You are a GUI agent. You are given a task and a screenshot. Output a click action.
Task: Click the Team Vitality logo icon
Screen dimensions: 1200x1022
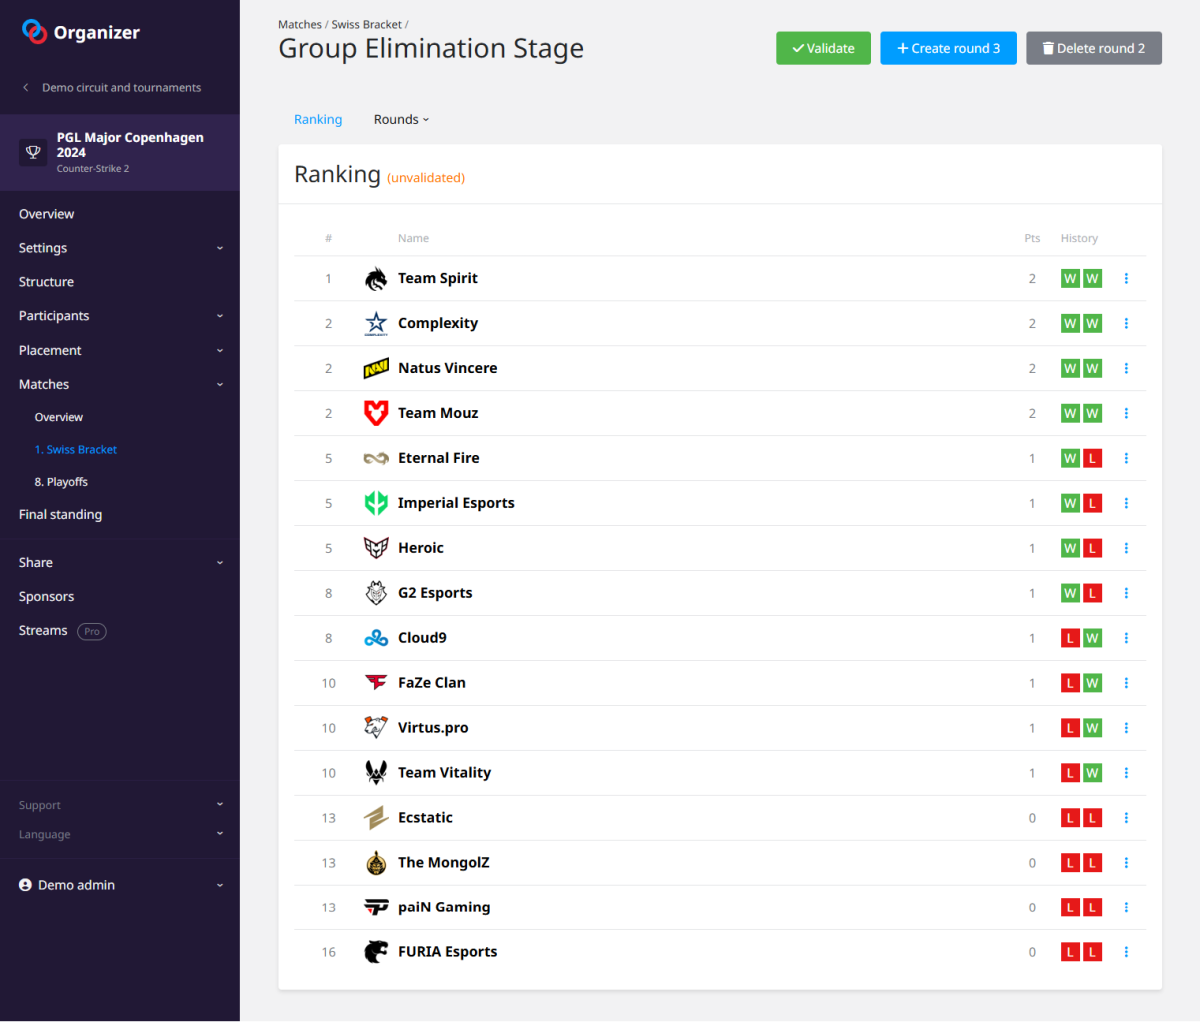click(x=376, y=773)
